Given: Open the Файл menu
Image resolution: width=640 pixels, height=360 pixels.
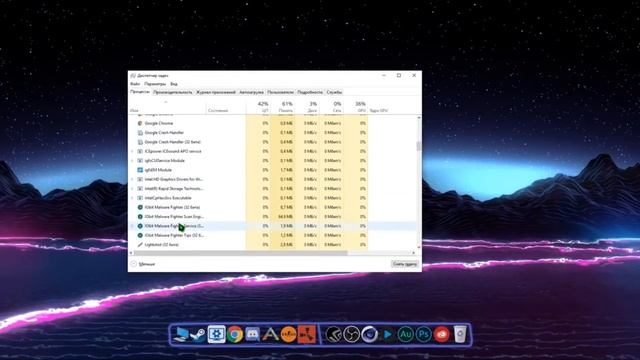Looking at the screenshot, I should tap(135, 84).
